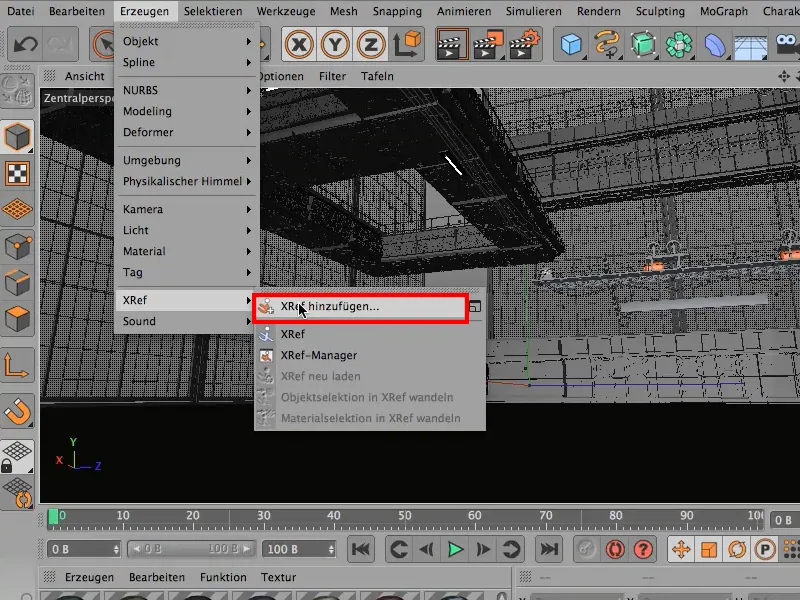This screenshot has height=600, width=800.
Task: Open the MoGraph menu
Action: coord(723,11)
